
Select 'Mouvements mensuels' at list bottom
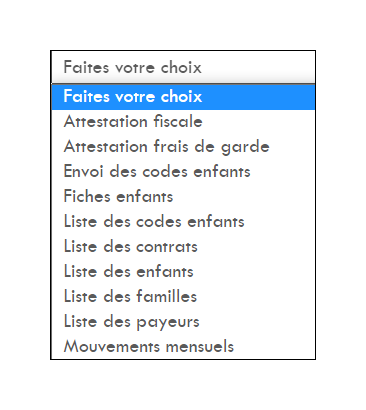pos(183,347)
